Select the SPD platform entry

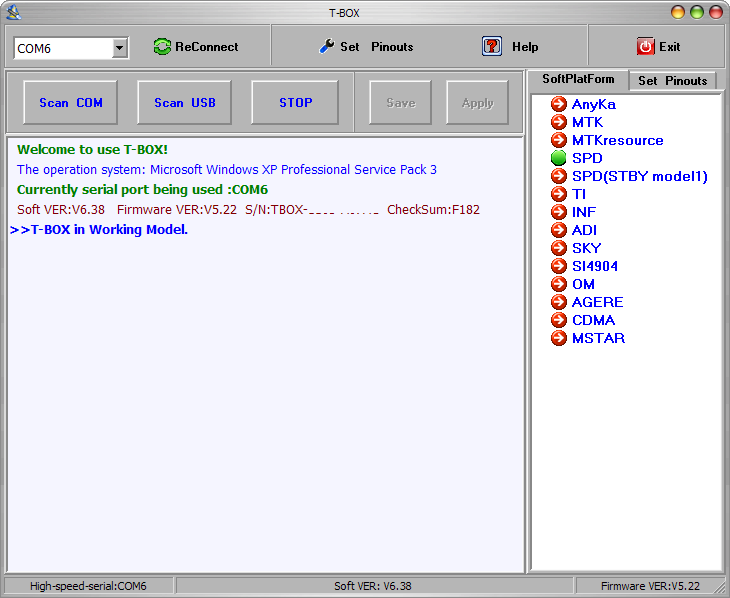coord(587,158)
